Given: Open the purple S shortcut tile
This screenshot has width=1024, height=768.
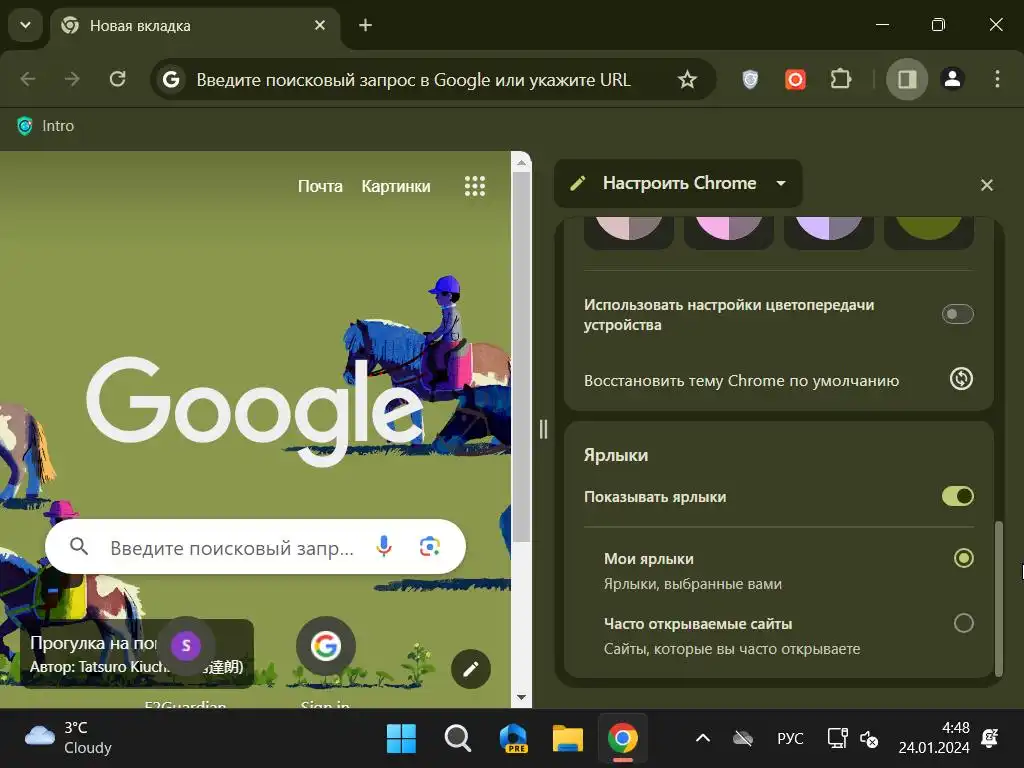Looking at the screenshot, I should click(x=186, y=646).
